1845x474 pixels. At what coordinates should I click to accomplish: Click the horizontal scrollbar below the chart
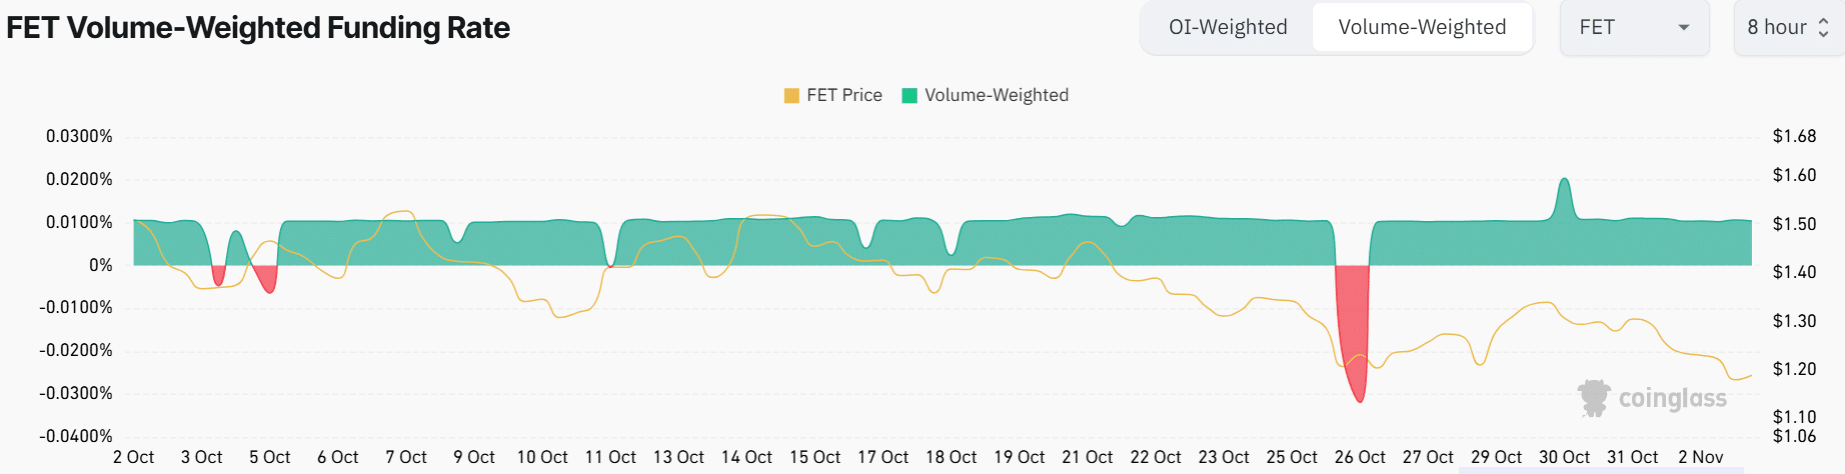click(x=1600, y=470)
